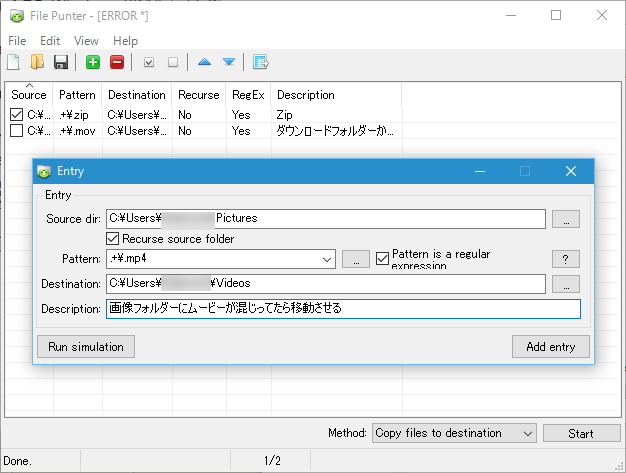Expand the Pattern combo box dropdown
This screenshot has width=626, height=473.
pyautogui.click(x=327, y=259)
